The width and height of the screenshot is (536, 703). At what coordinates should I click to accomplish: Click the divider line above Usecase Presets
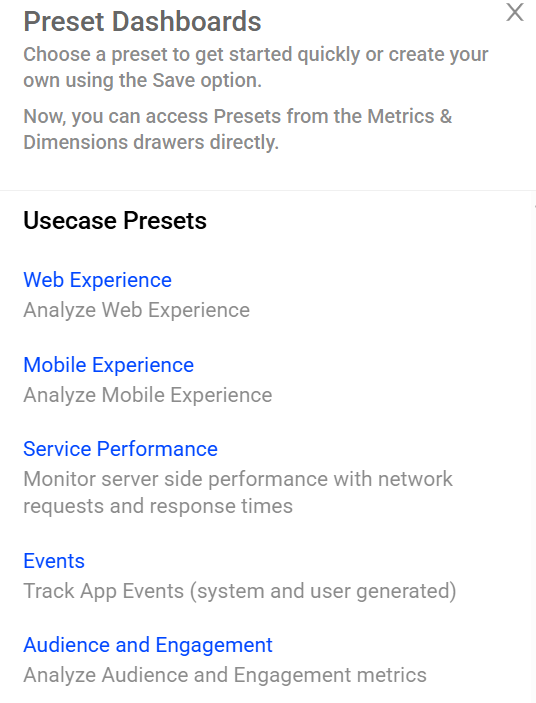(268, 191)
